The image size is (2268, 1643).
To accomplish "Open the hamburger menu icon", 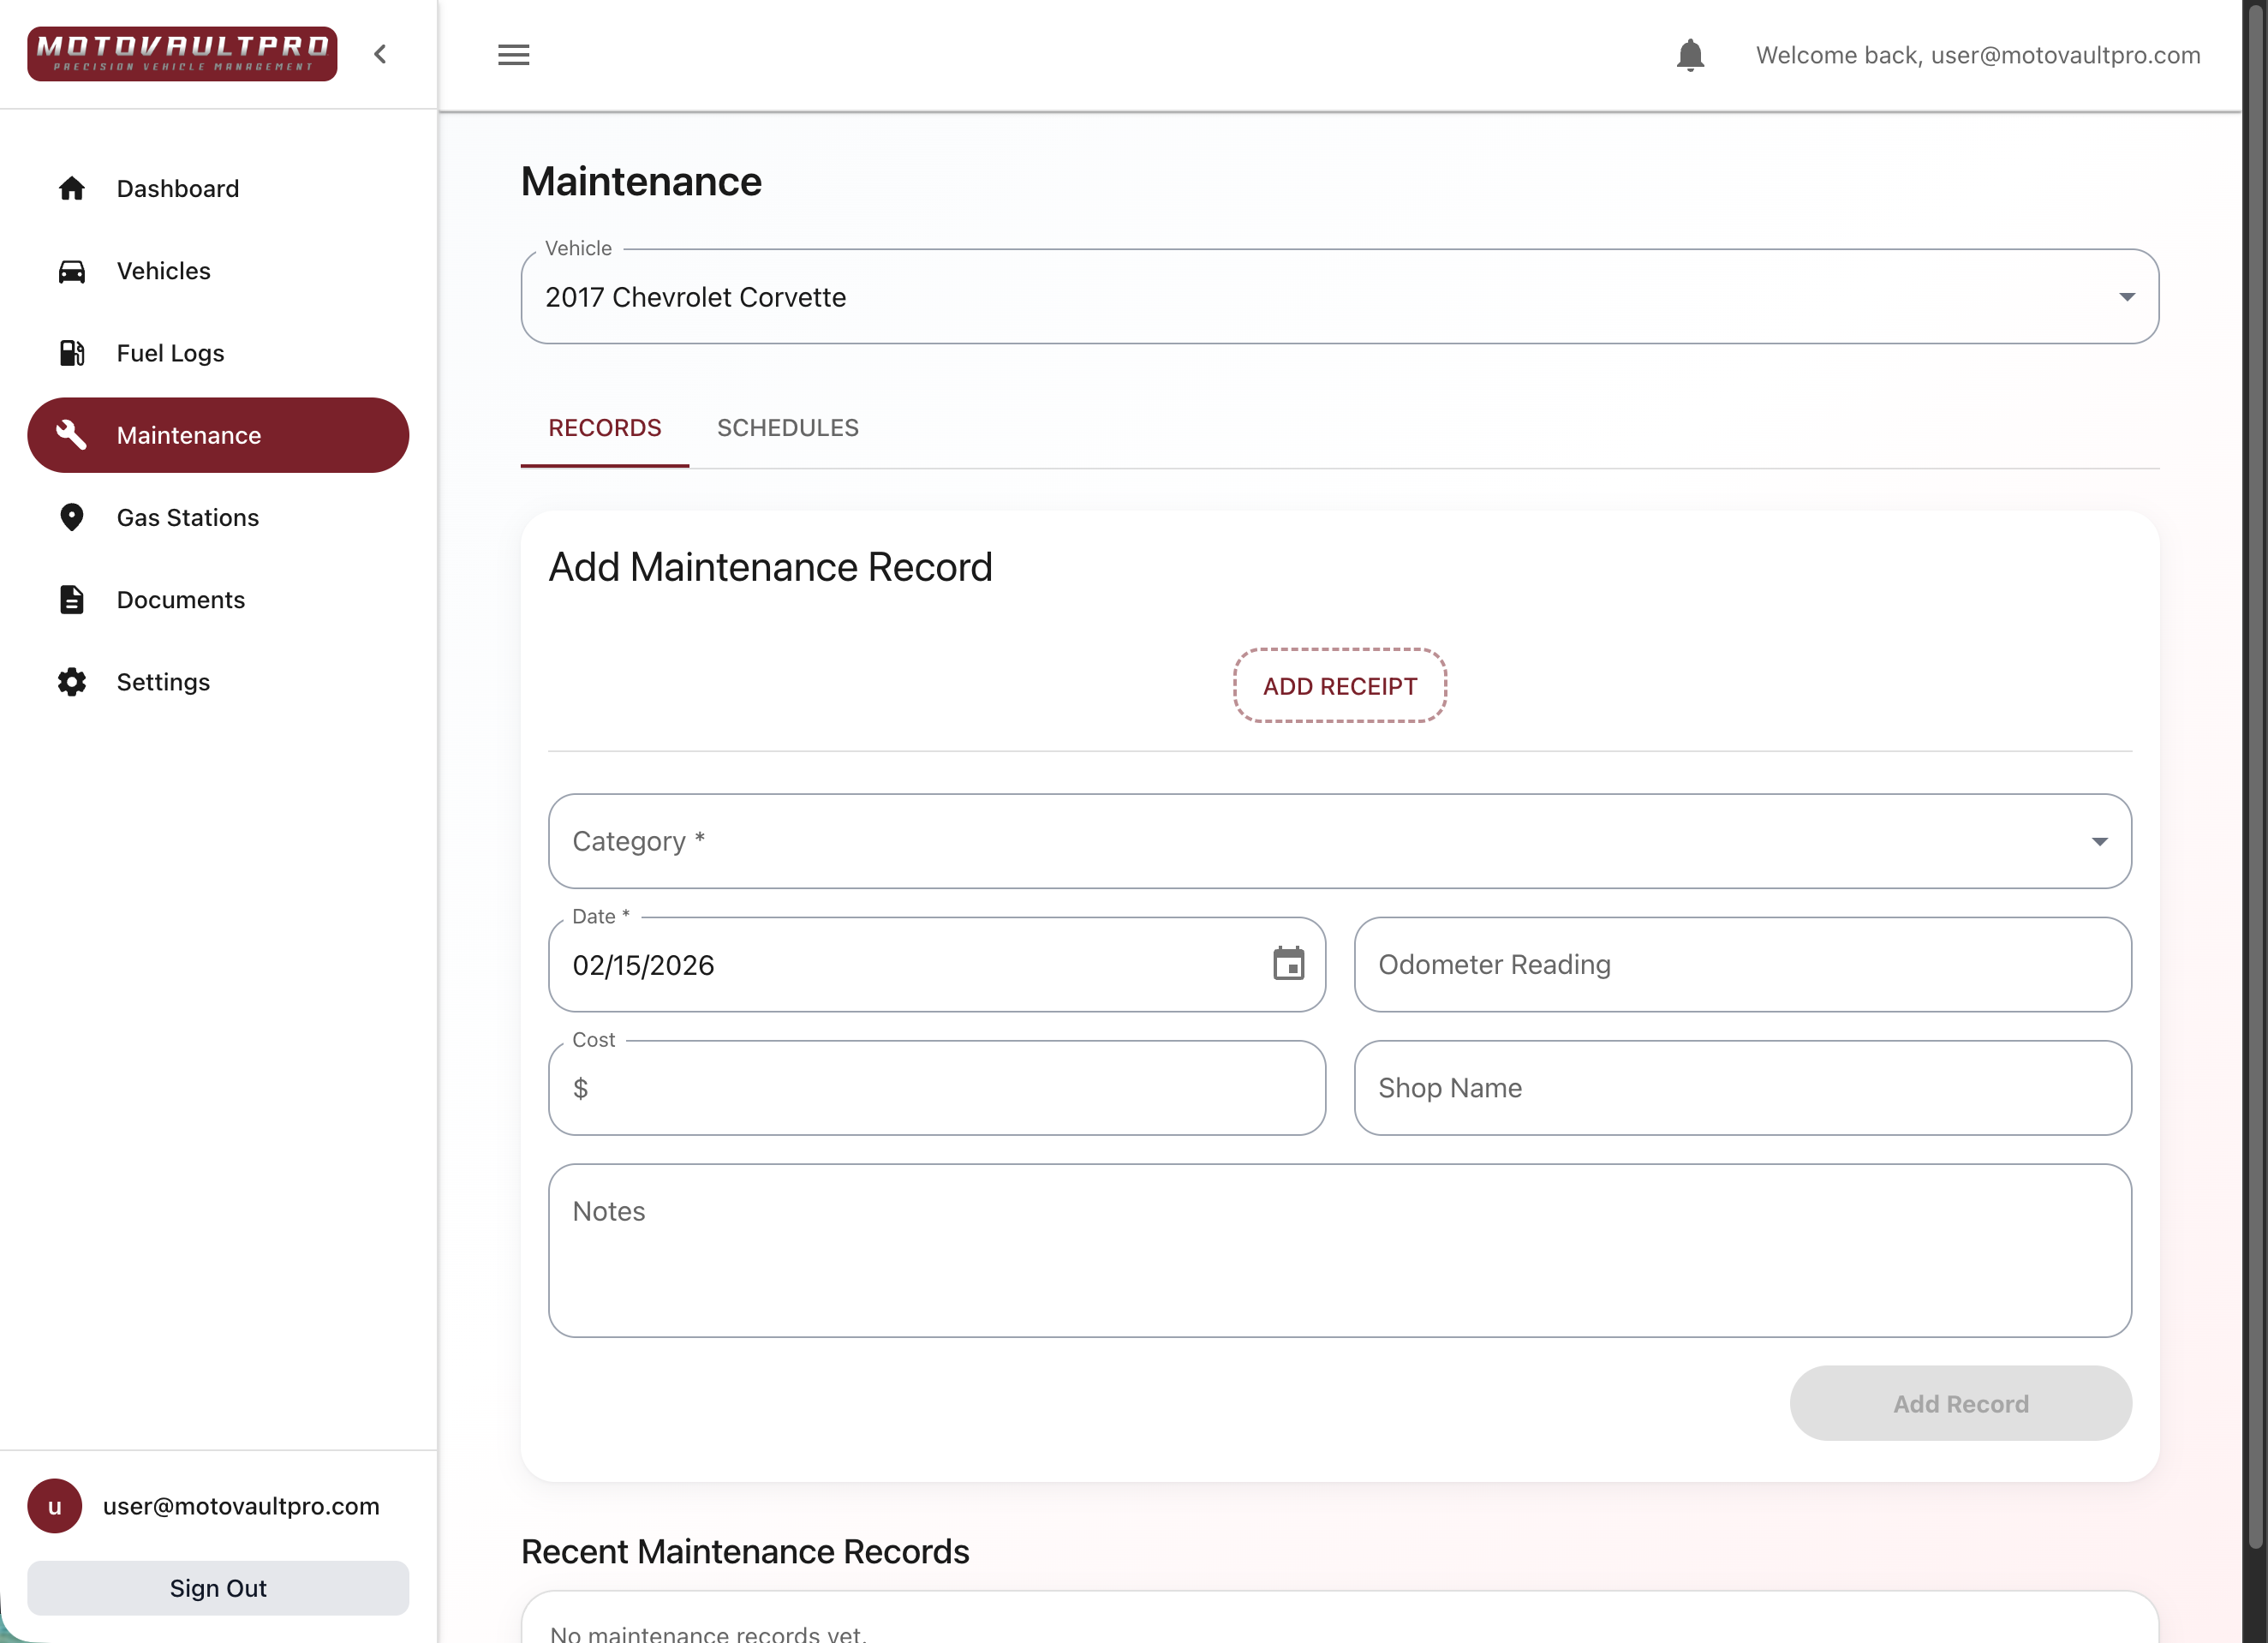I will tap(513, 55).
